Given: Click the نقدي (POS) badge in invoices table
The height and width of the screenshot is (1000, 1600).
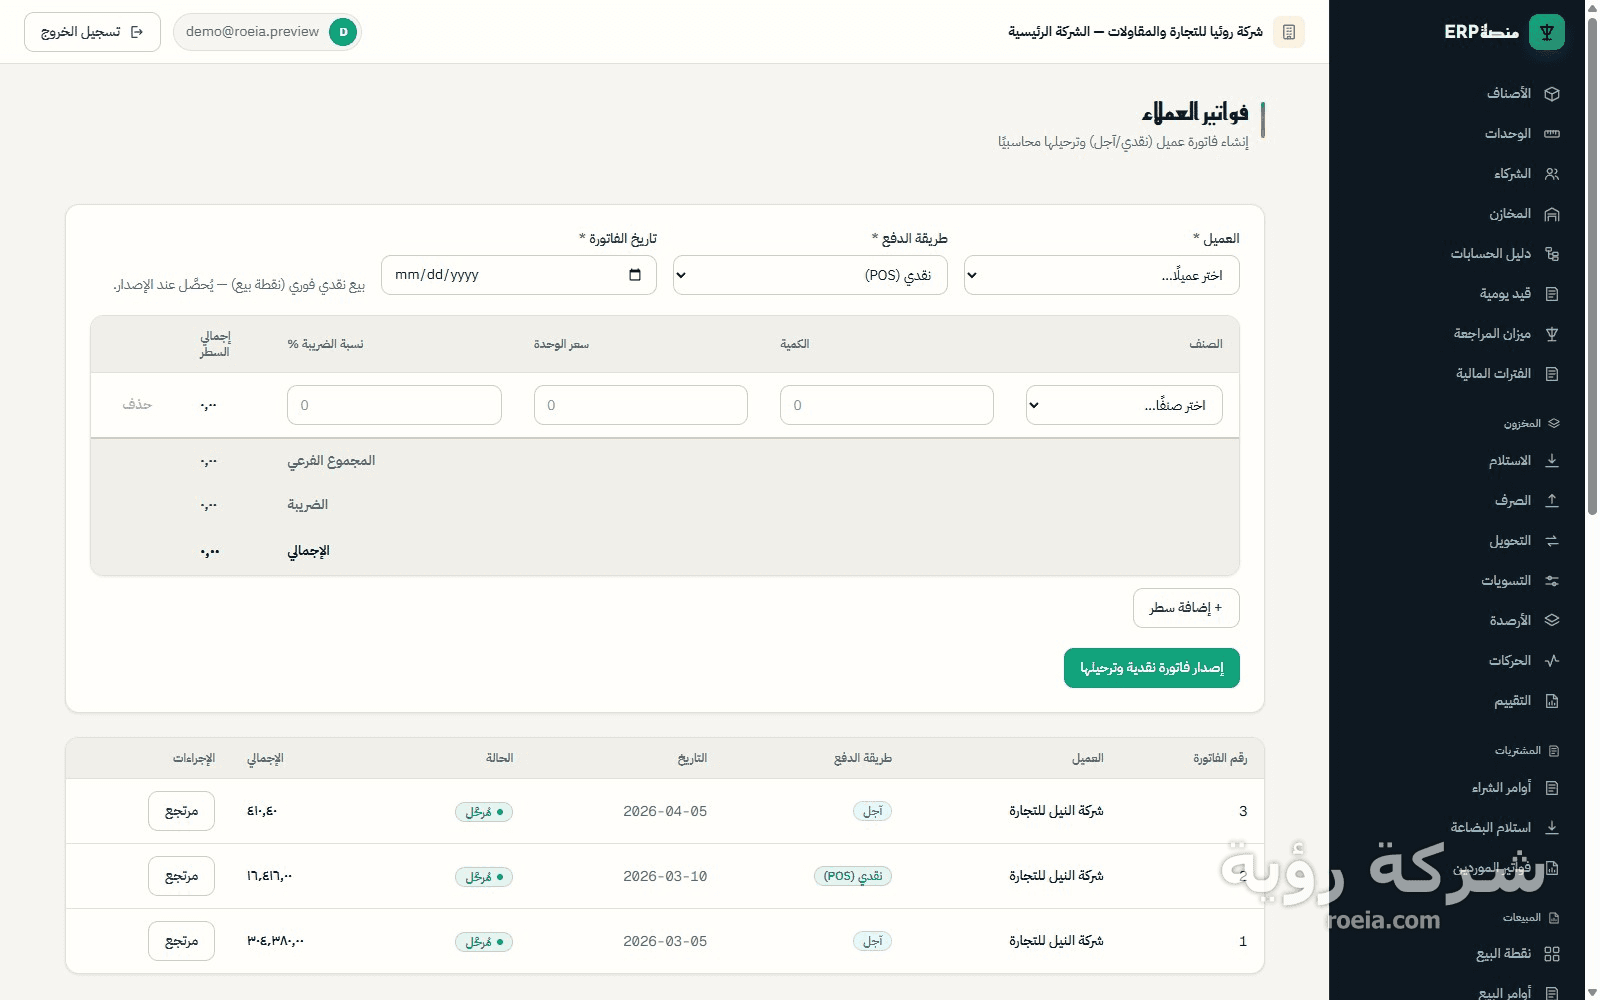Looking at the screenshot, I should coord(853,876).
